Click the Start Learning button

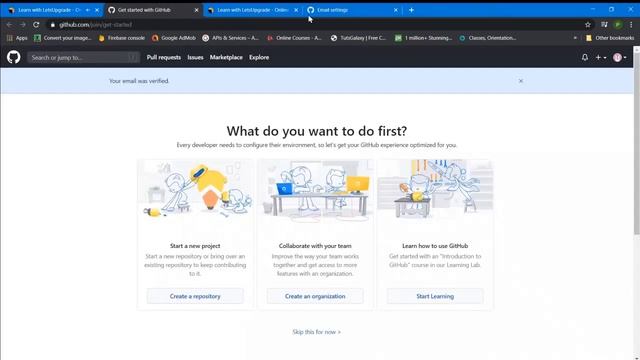coord(435,296)
